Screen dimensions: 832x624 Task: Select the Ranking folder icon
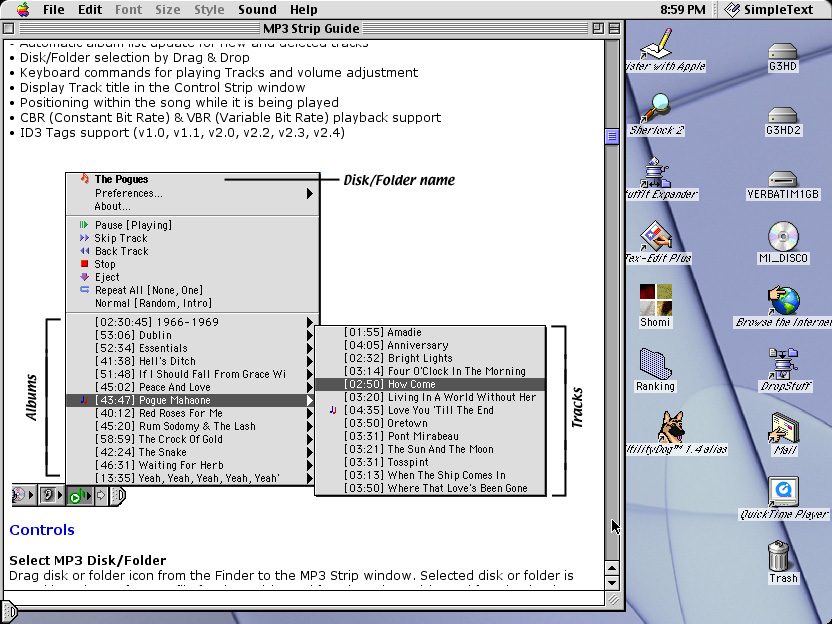pos(656,363)
